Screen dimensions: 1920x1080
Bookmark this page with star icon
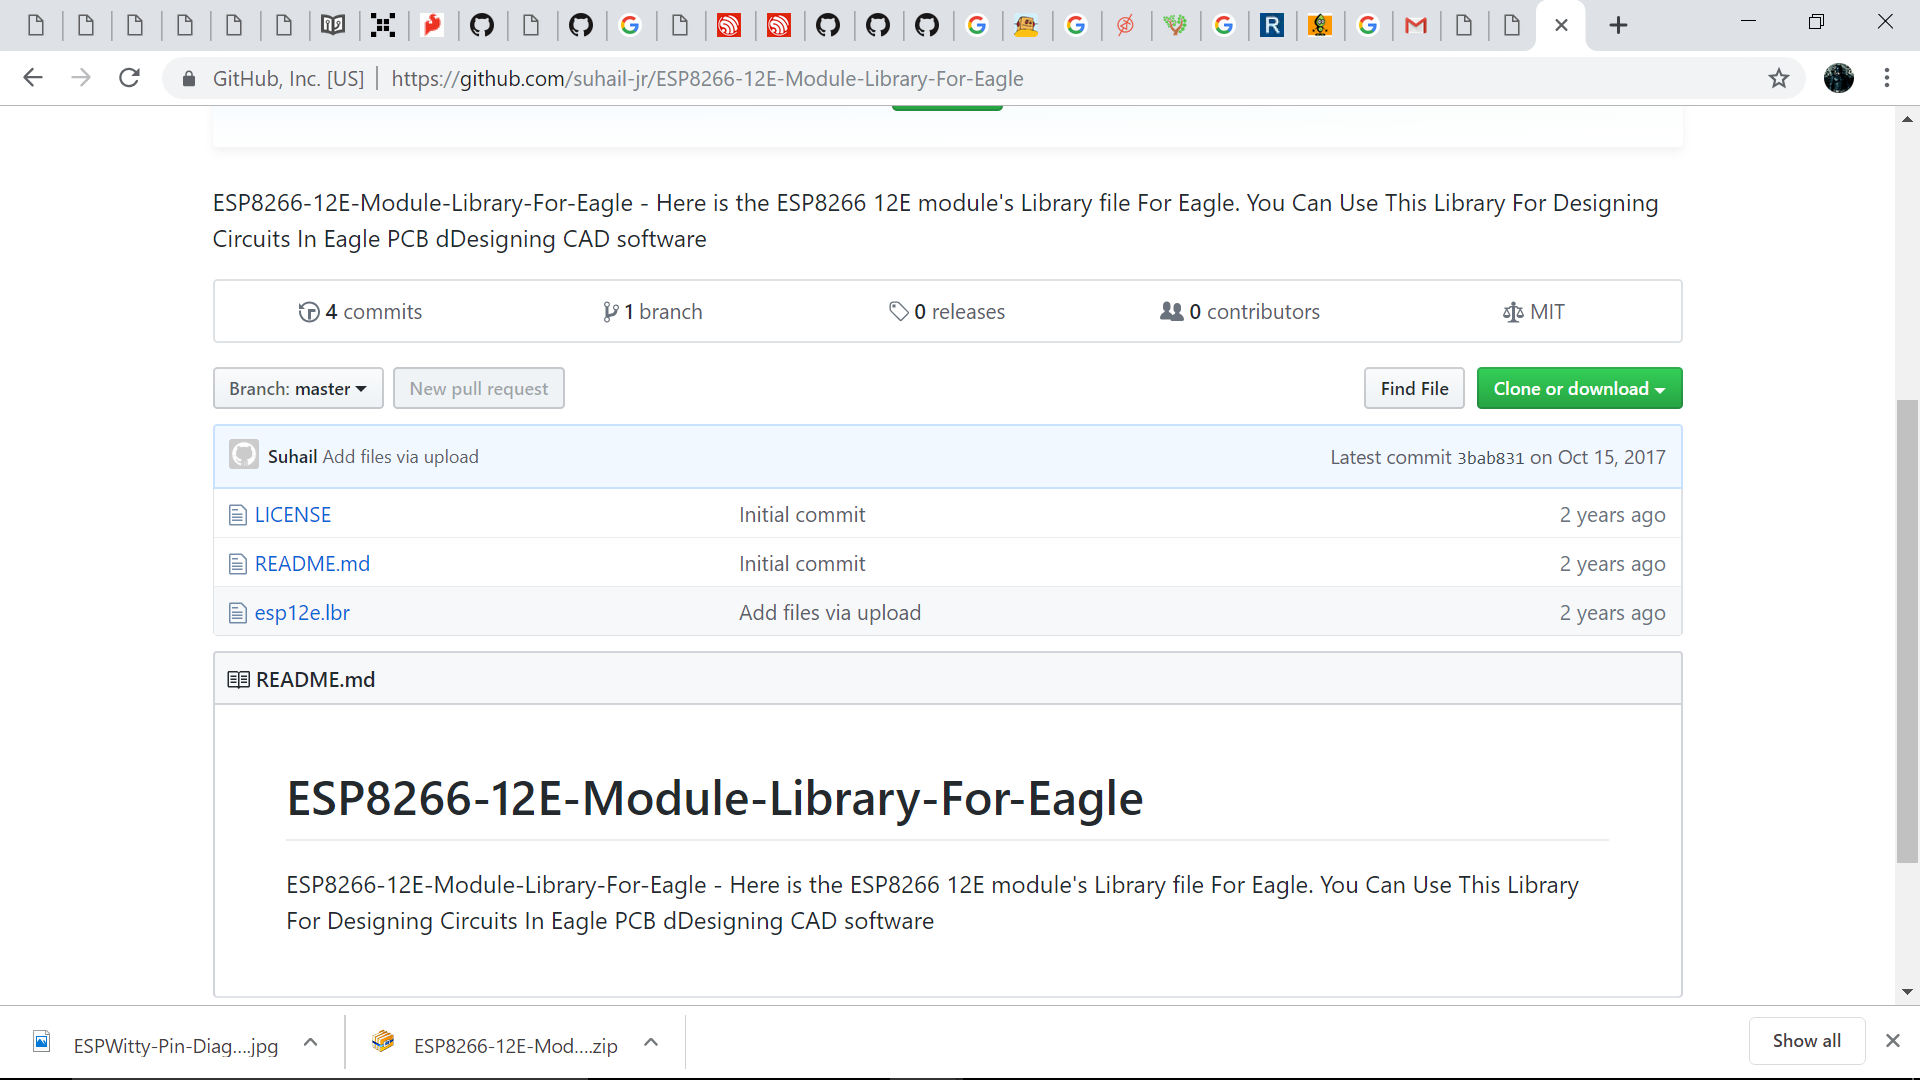pos(1778,78)
